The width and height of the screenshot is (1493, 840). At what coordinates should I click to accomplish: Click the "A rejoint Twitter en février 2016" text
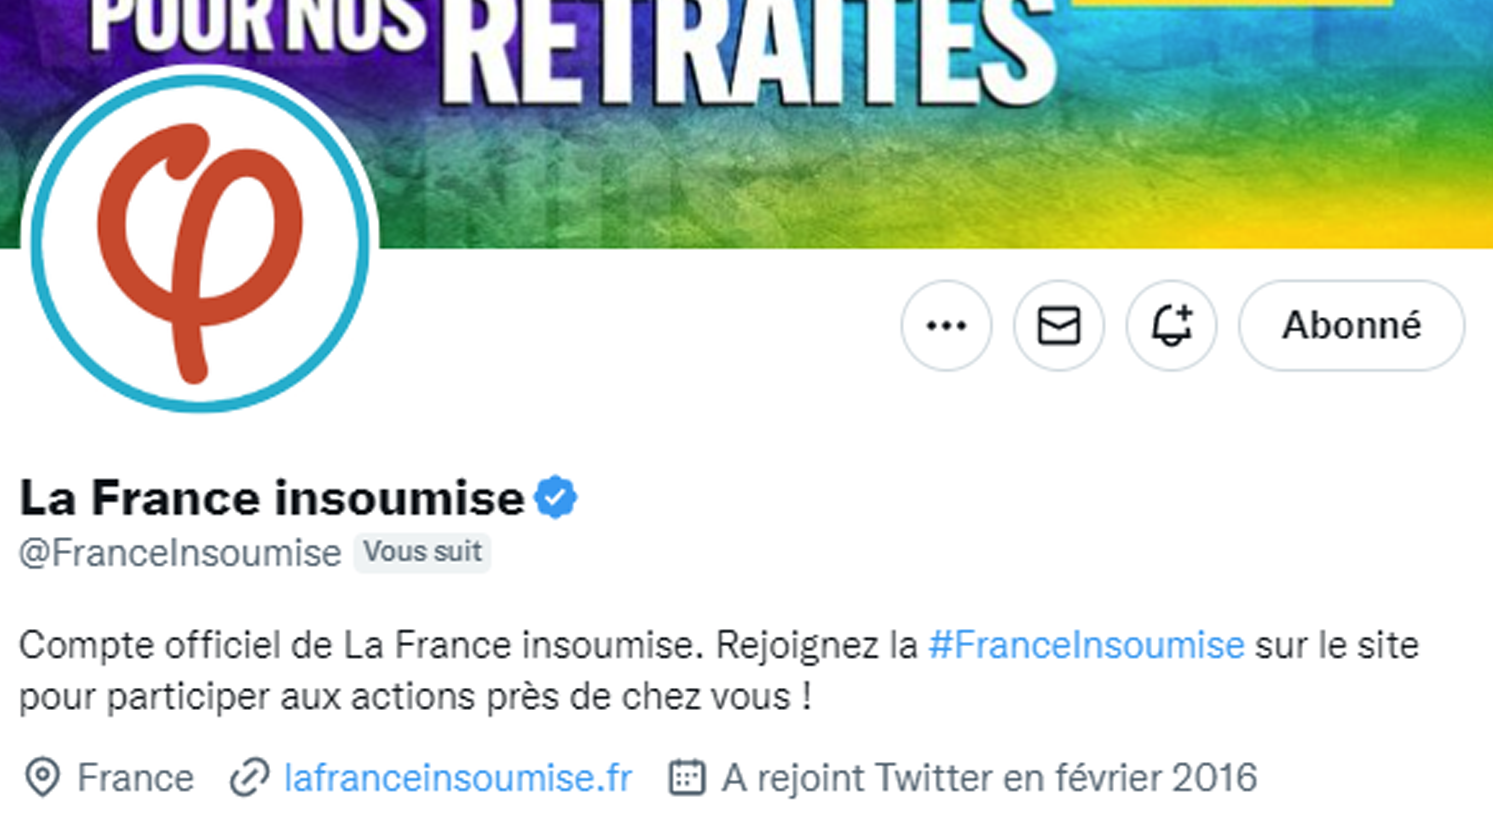(989, 778)
